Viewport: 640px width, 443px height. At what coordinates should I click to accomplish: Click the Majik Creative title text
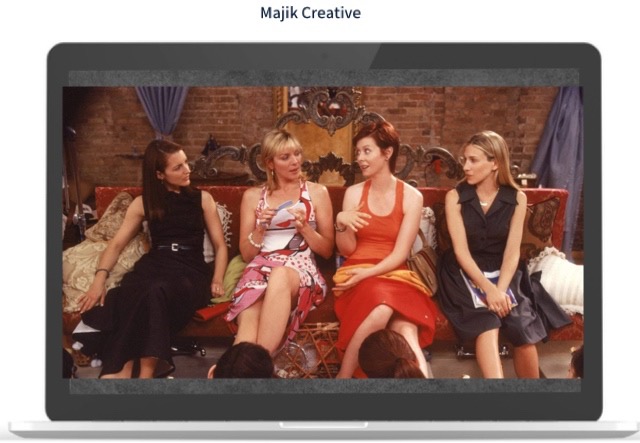tap(310, 13)
